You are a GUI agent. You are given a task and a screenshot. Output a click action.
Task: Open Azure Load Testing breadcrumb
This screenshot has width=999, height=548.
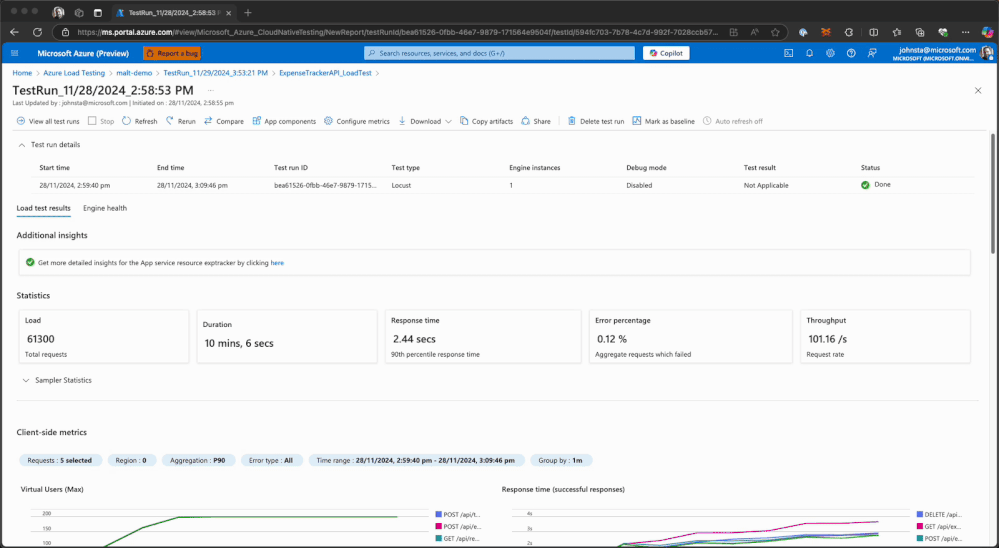click(x=74, y=73)
